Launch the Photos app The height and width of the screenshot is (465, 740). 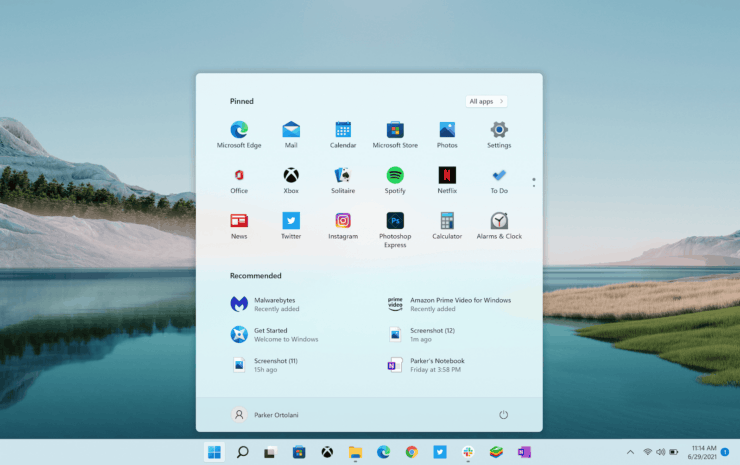click(x=447, y=135)
